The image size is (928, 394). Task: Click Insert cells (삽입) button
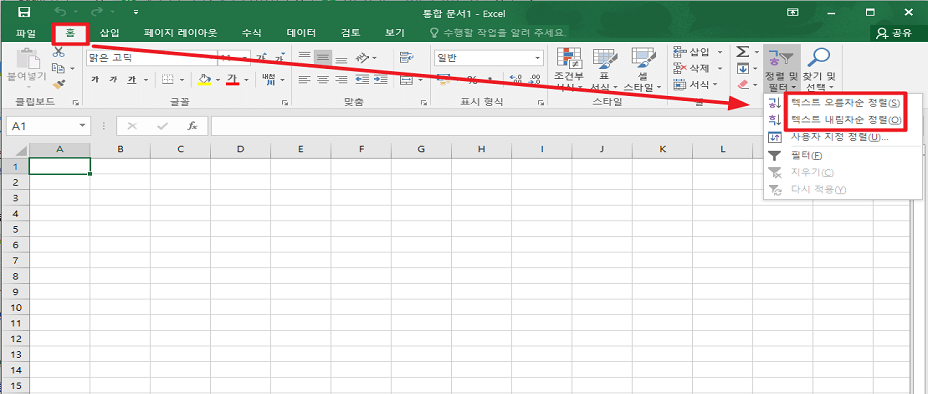click(x=697, y=53)
